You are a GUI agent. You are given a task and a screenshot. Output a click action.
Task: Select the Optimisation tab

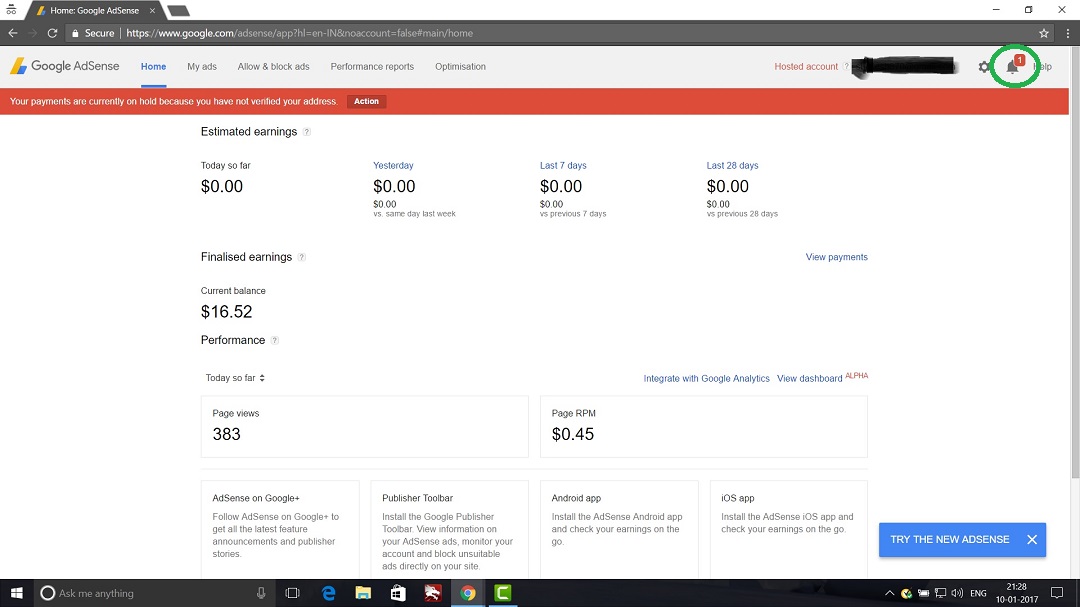click(460, 67)
